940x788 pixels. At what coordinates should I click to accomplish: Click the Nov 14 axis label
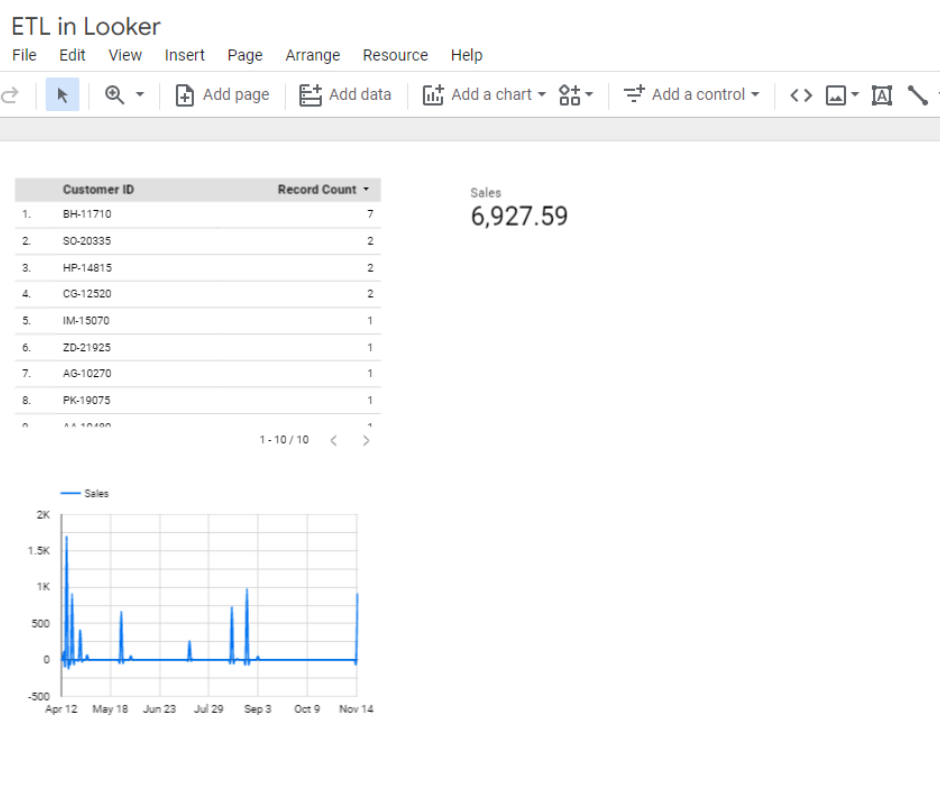point(356,709)
